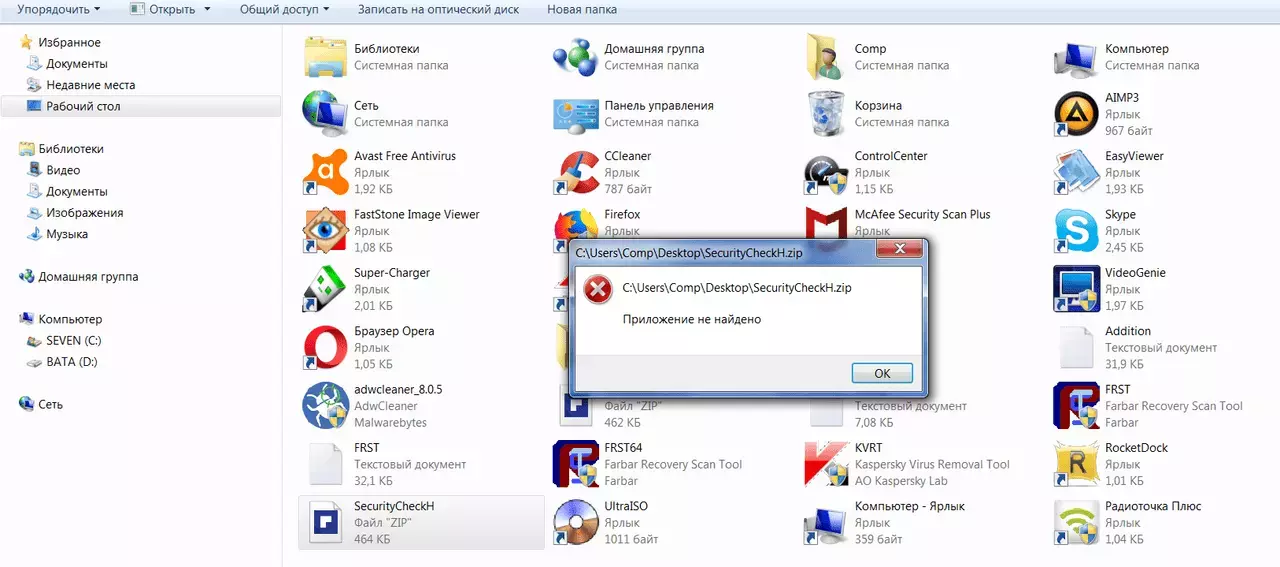
Task: Select the Skype shortcut icon
Action: [x=1076, y=231]
